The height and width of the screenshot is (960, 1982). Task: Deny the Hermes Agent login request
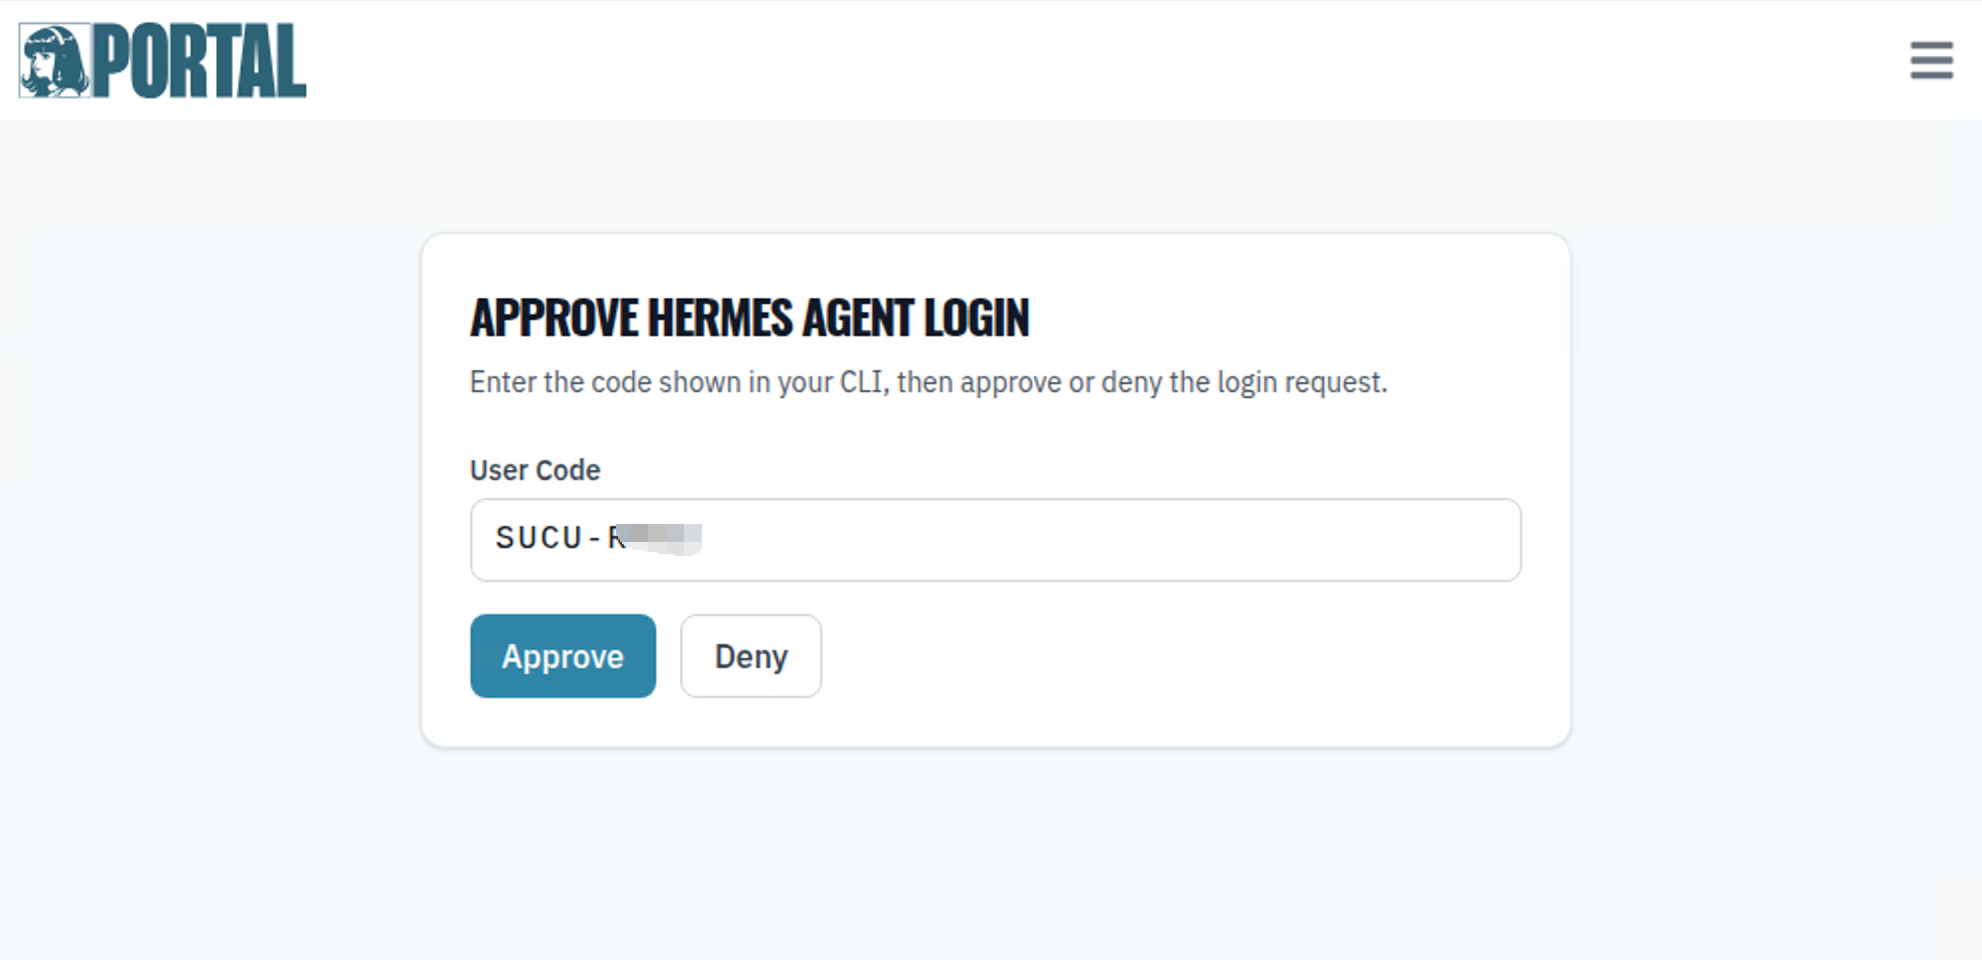(751, 656)
